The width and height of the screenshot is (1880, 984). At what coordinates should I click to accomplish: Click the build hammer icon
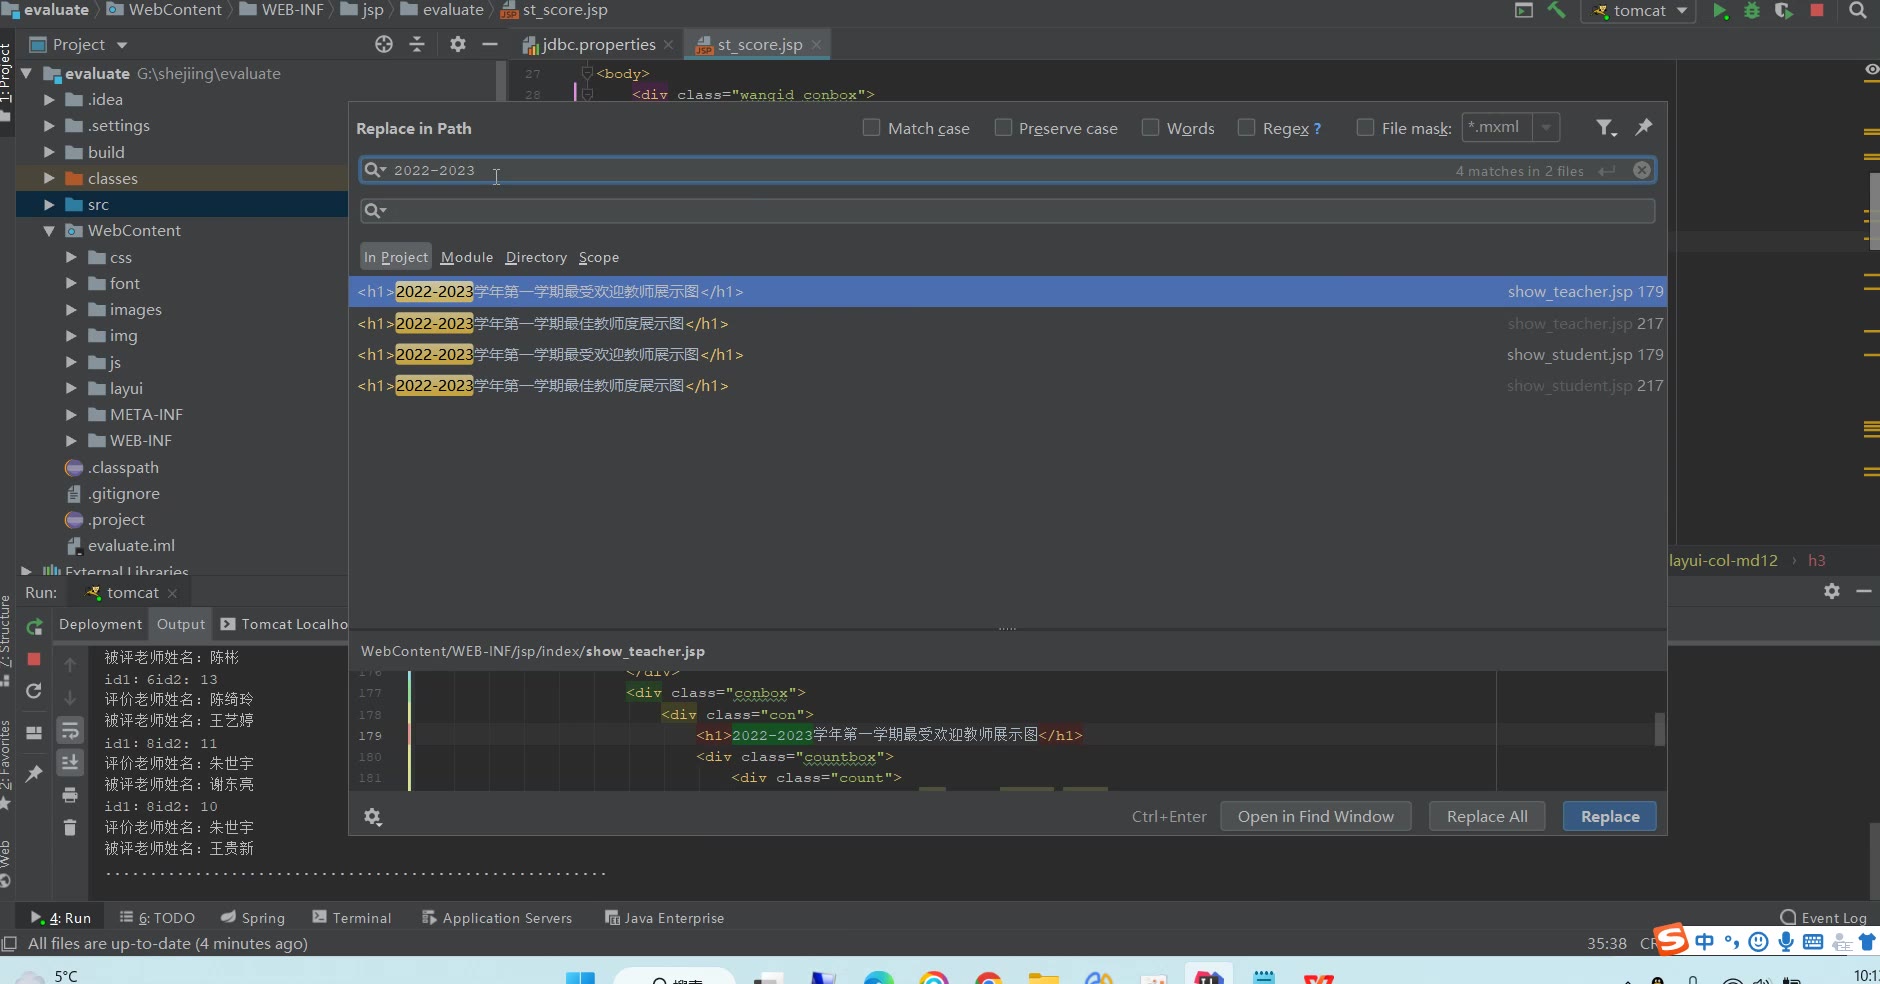pos(1556,11)
